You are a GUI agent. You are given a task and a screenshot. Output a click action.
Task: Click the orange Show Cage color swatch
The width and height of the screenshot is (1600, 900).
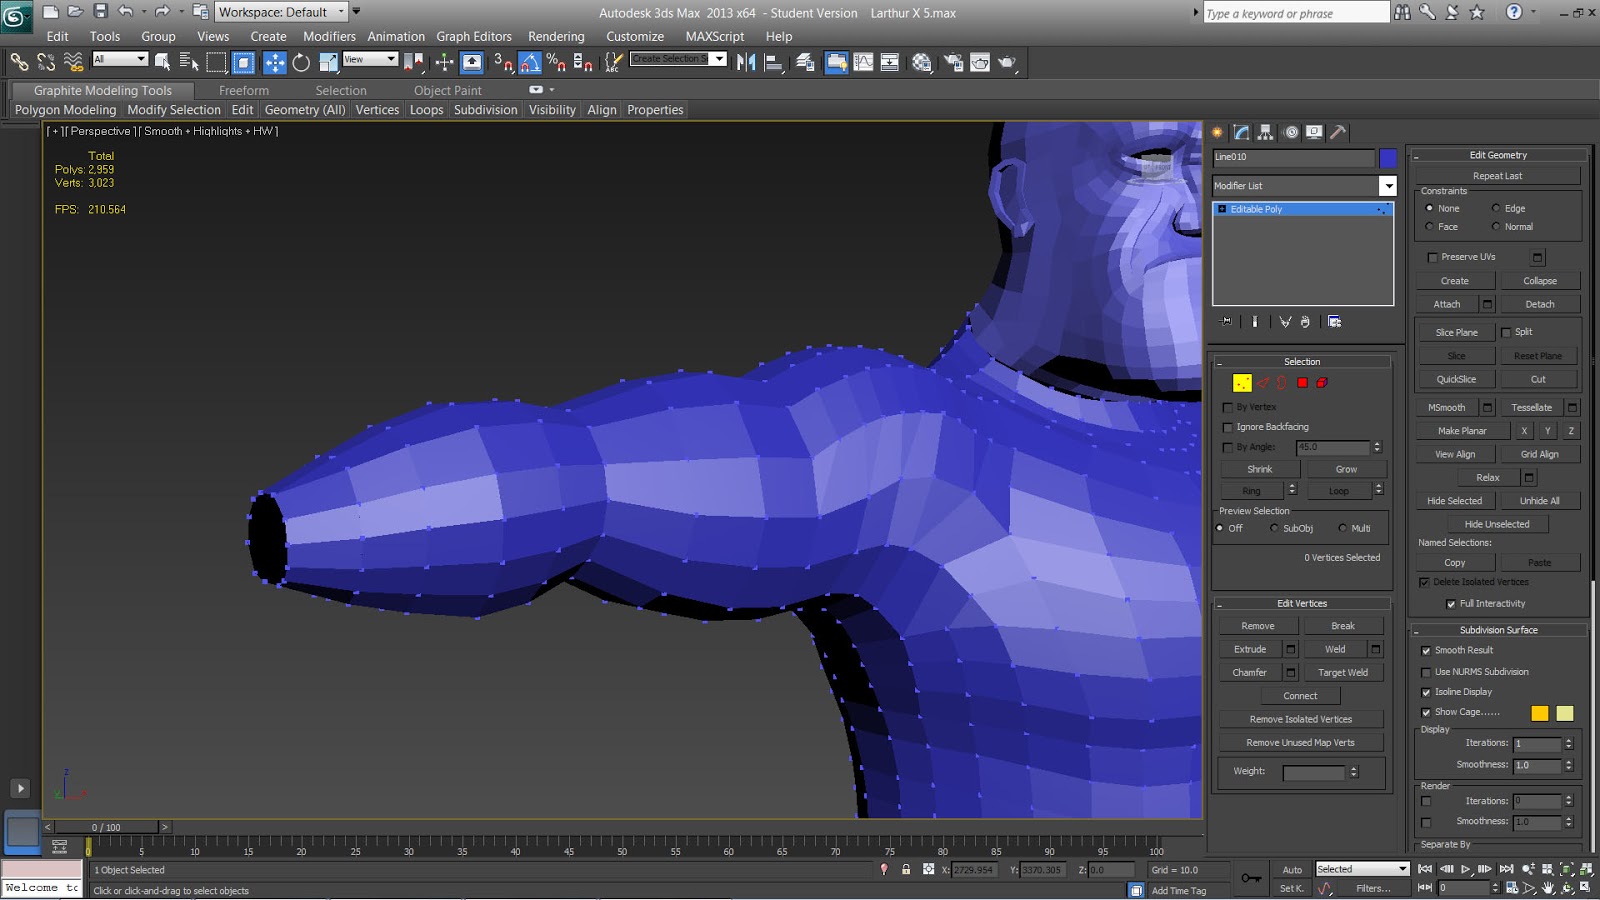click(x=1539, y=713)
